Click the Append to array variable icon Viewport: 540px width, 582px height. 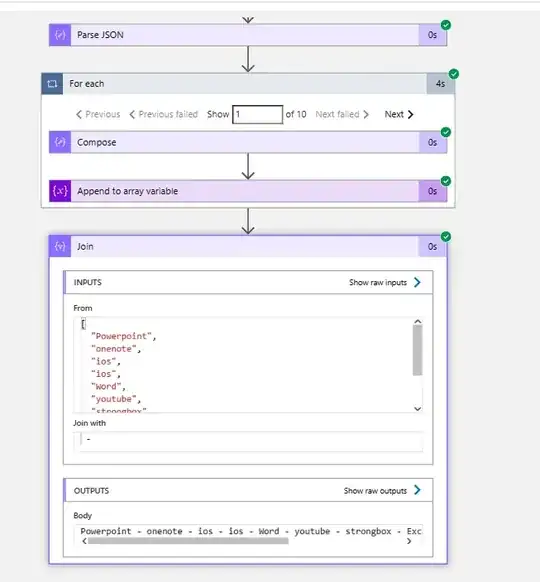click(x=60, y=191)
